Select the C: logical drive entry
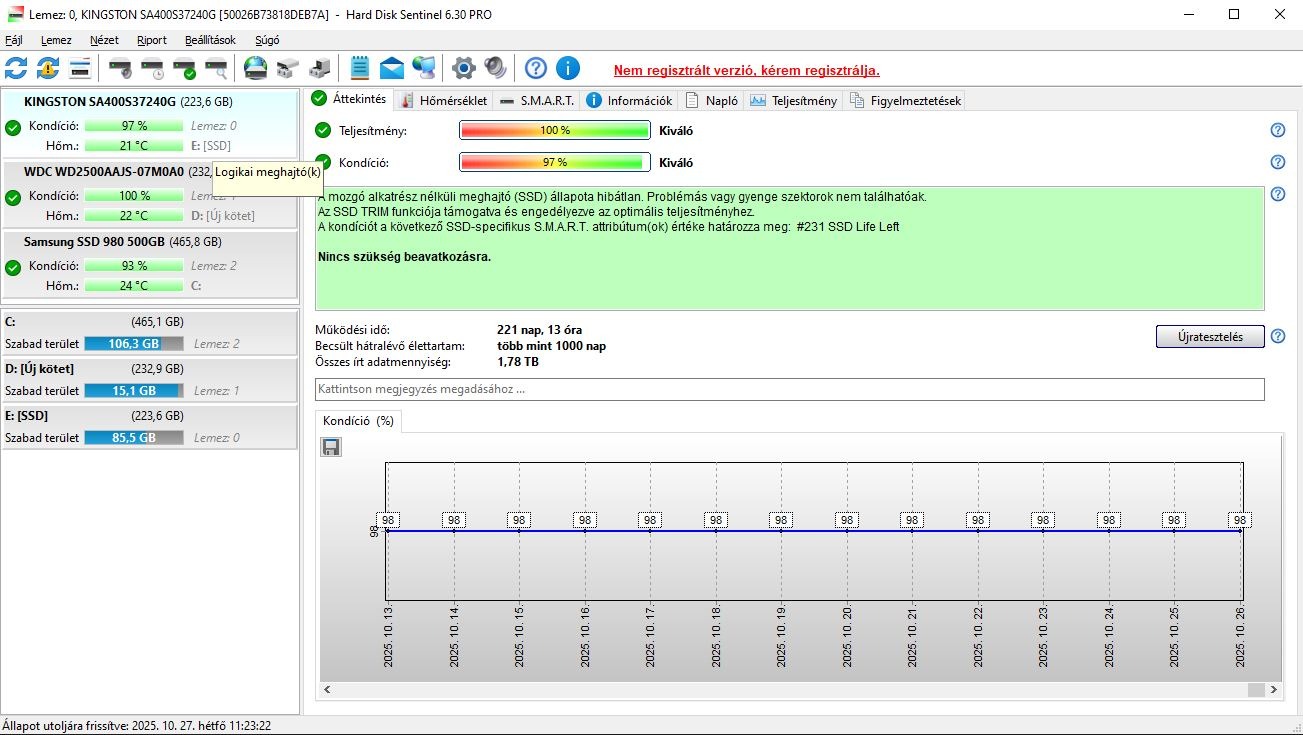This screenshot has width=1303, height=735. [x=150, y=333]
